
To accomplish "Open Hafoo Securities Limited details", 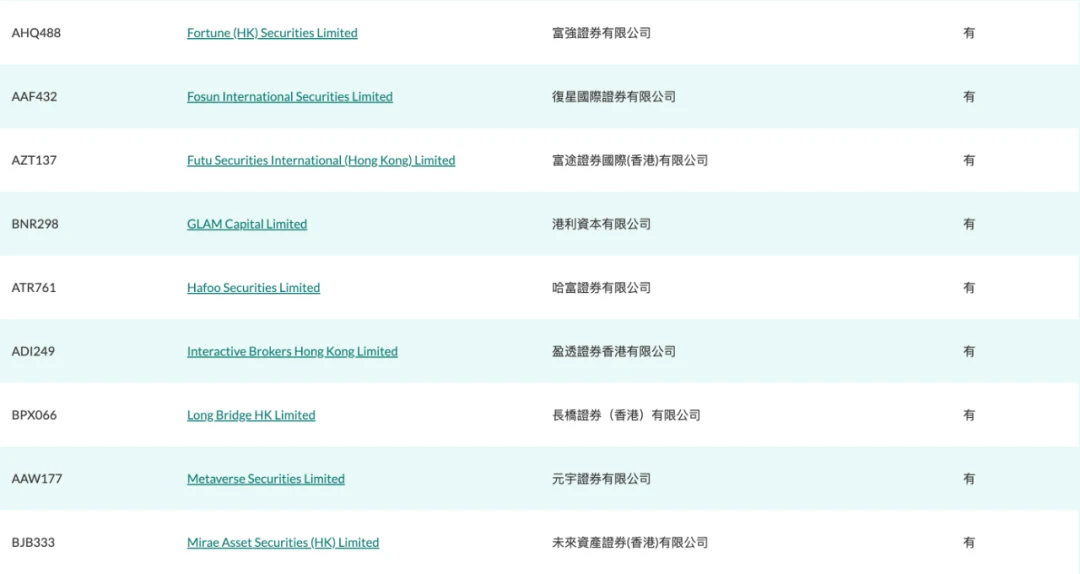I will coord(253,288).
